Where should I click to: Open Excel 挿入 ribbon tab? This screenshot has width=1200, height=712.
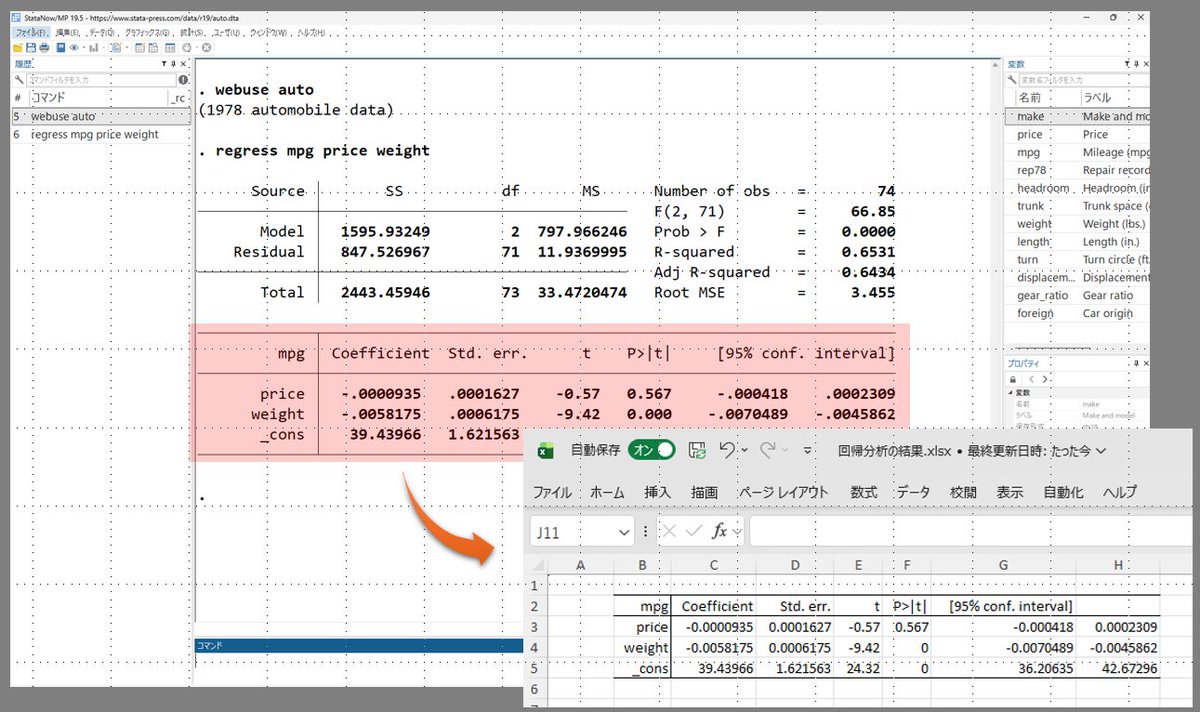click(x=658, y=492)
